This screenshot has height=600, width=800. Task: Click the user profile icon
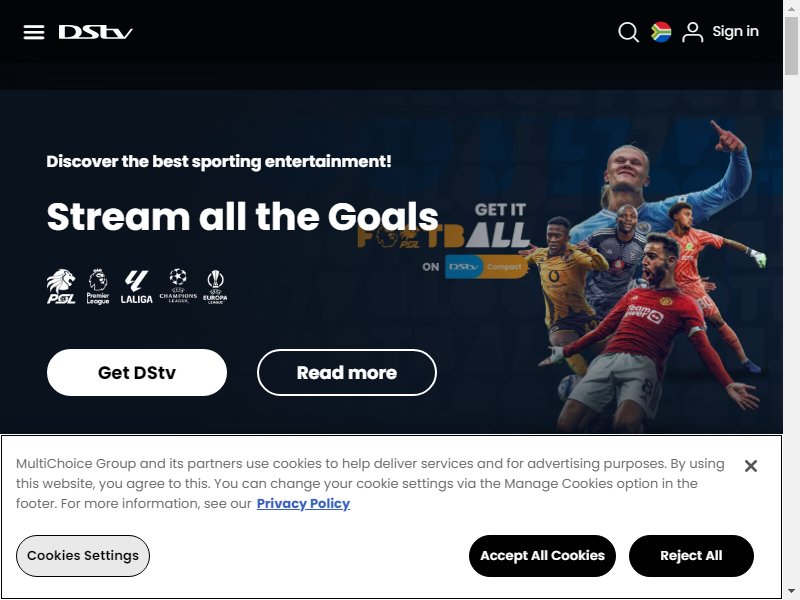click(x=692, y=32)
